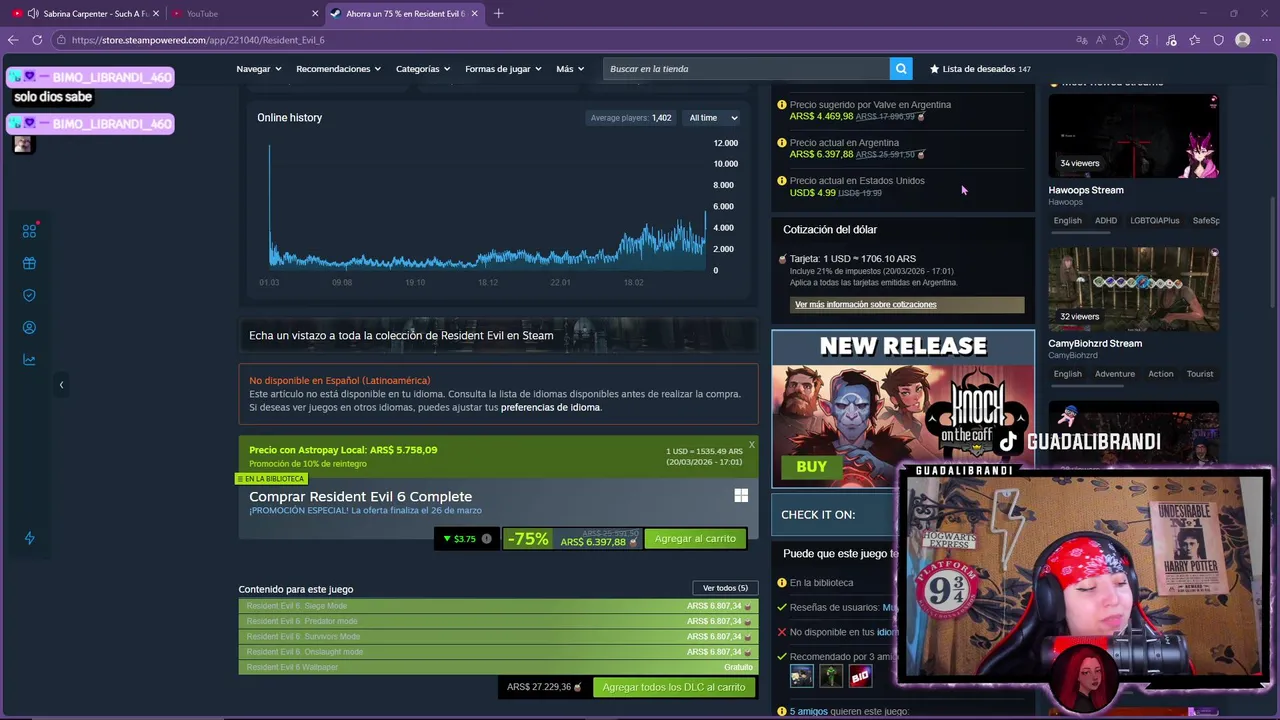This screenshot has height=720, width=1280.
Task: Close the YouTube tab
Action: pos(315,14)
